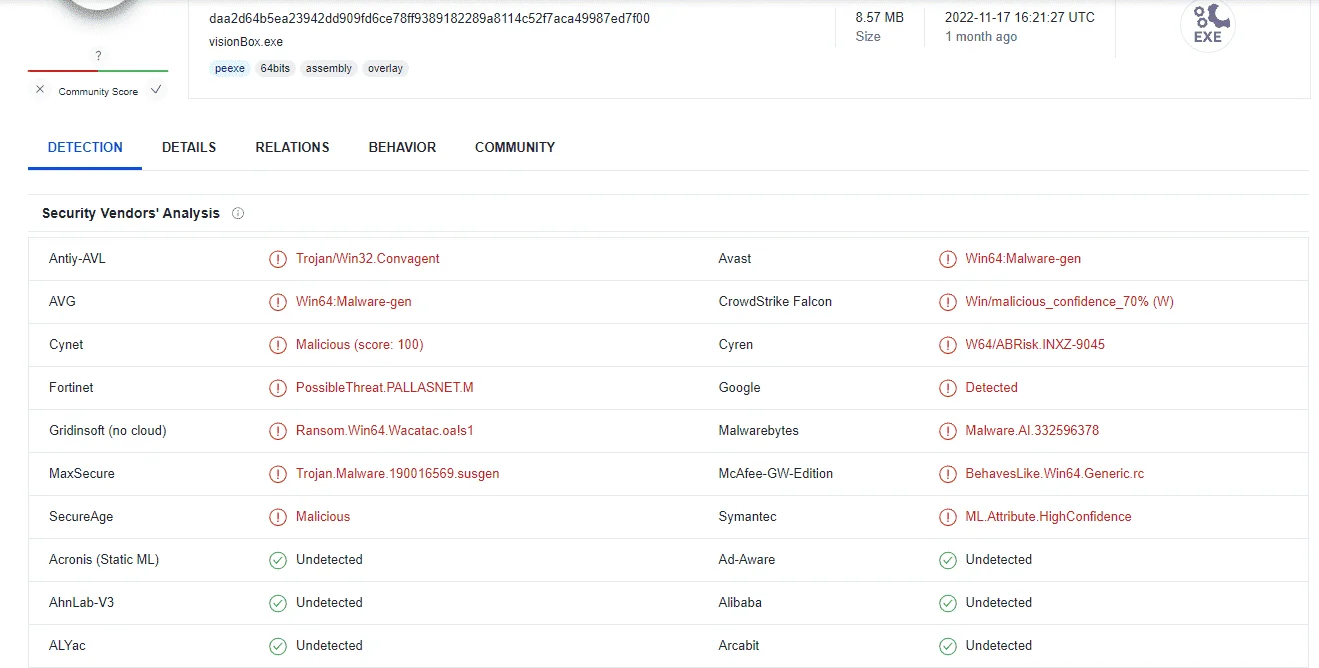
Task: Click the CrowdStrike Falcon vendor name
Action: tap(775, 302)
